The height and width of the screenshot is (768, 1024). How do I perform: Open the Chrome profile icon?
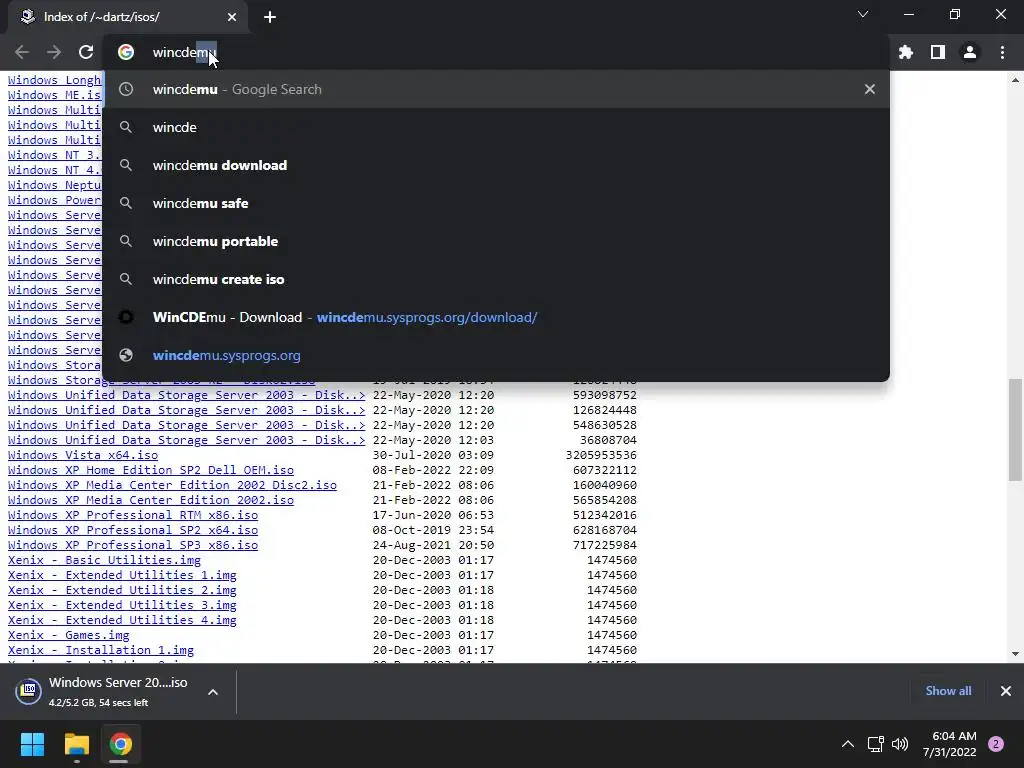pos(970,52)
